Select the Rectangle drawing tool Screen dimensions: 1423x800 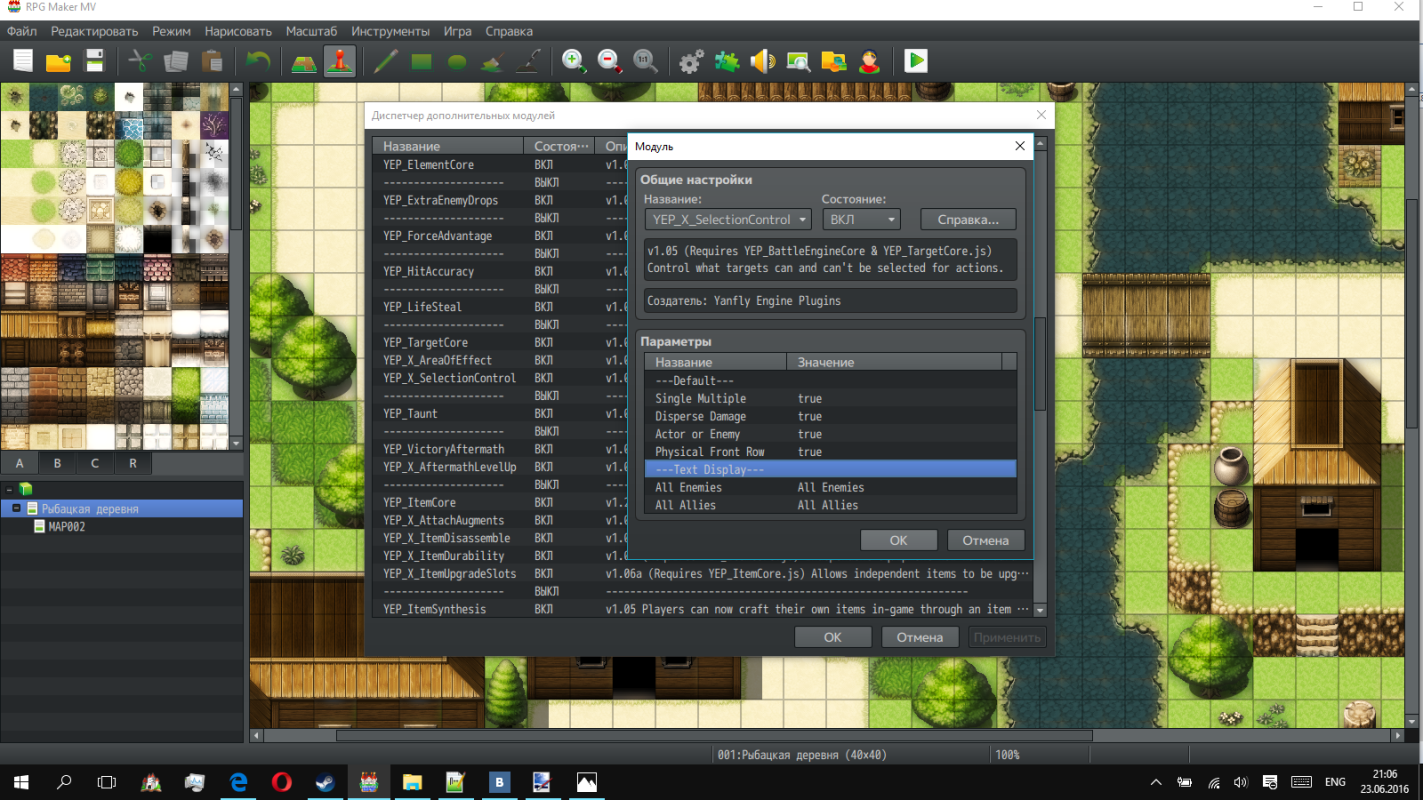coord(421,61)
